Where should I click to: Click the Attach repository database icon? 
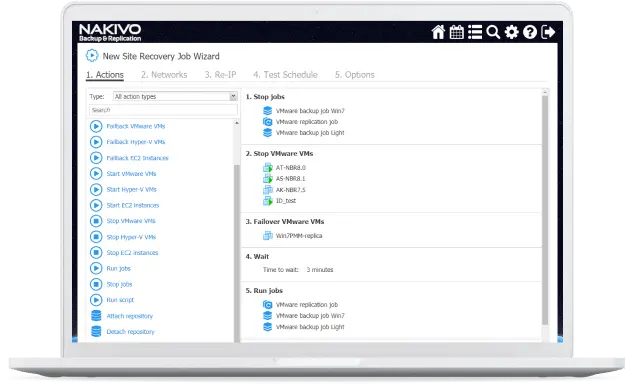96,316
